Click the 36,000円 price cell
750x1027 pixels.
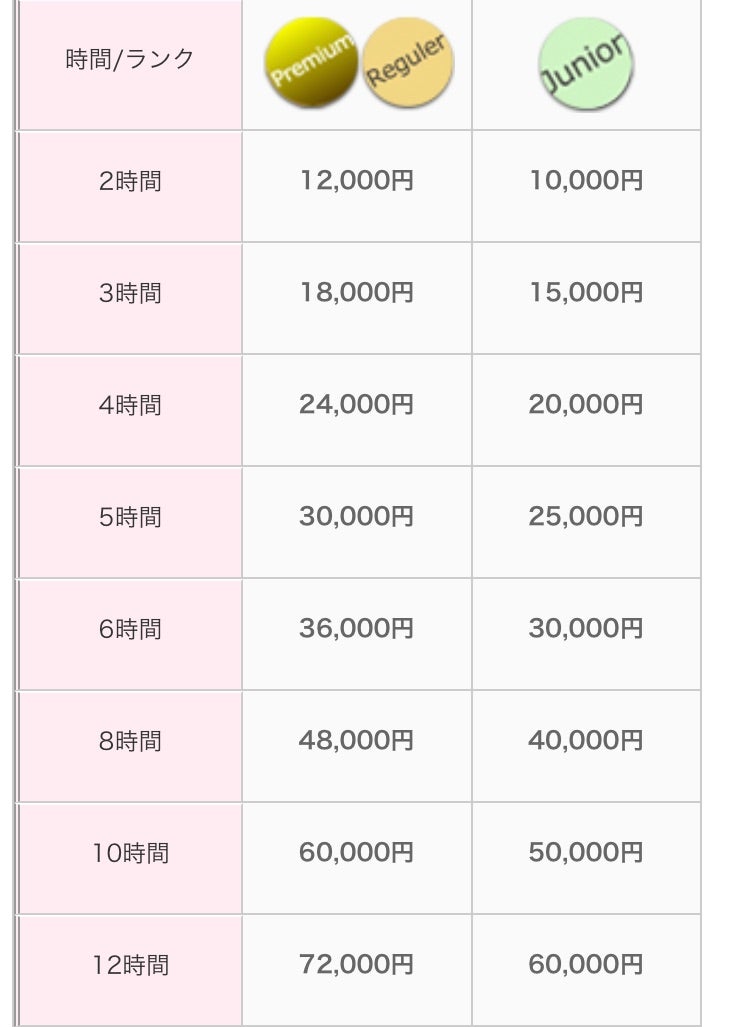(x=356, y=628)
